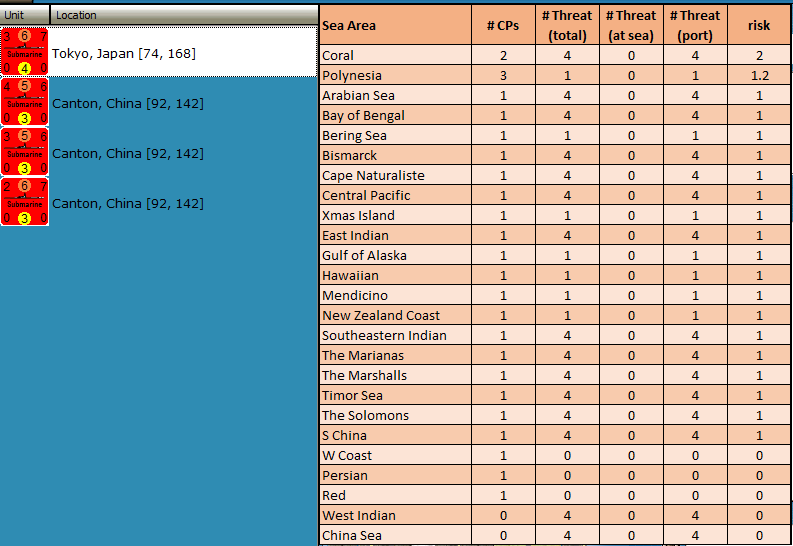Click the # CPs header cell
The height and width of the screenshot is (546, 793).
tap(503, 25)
